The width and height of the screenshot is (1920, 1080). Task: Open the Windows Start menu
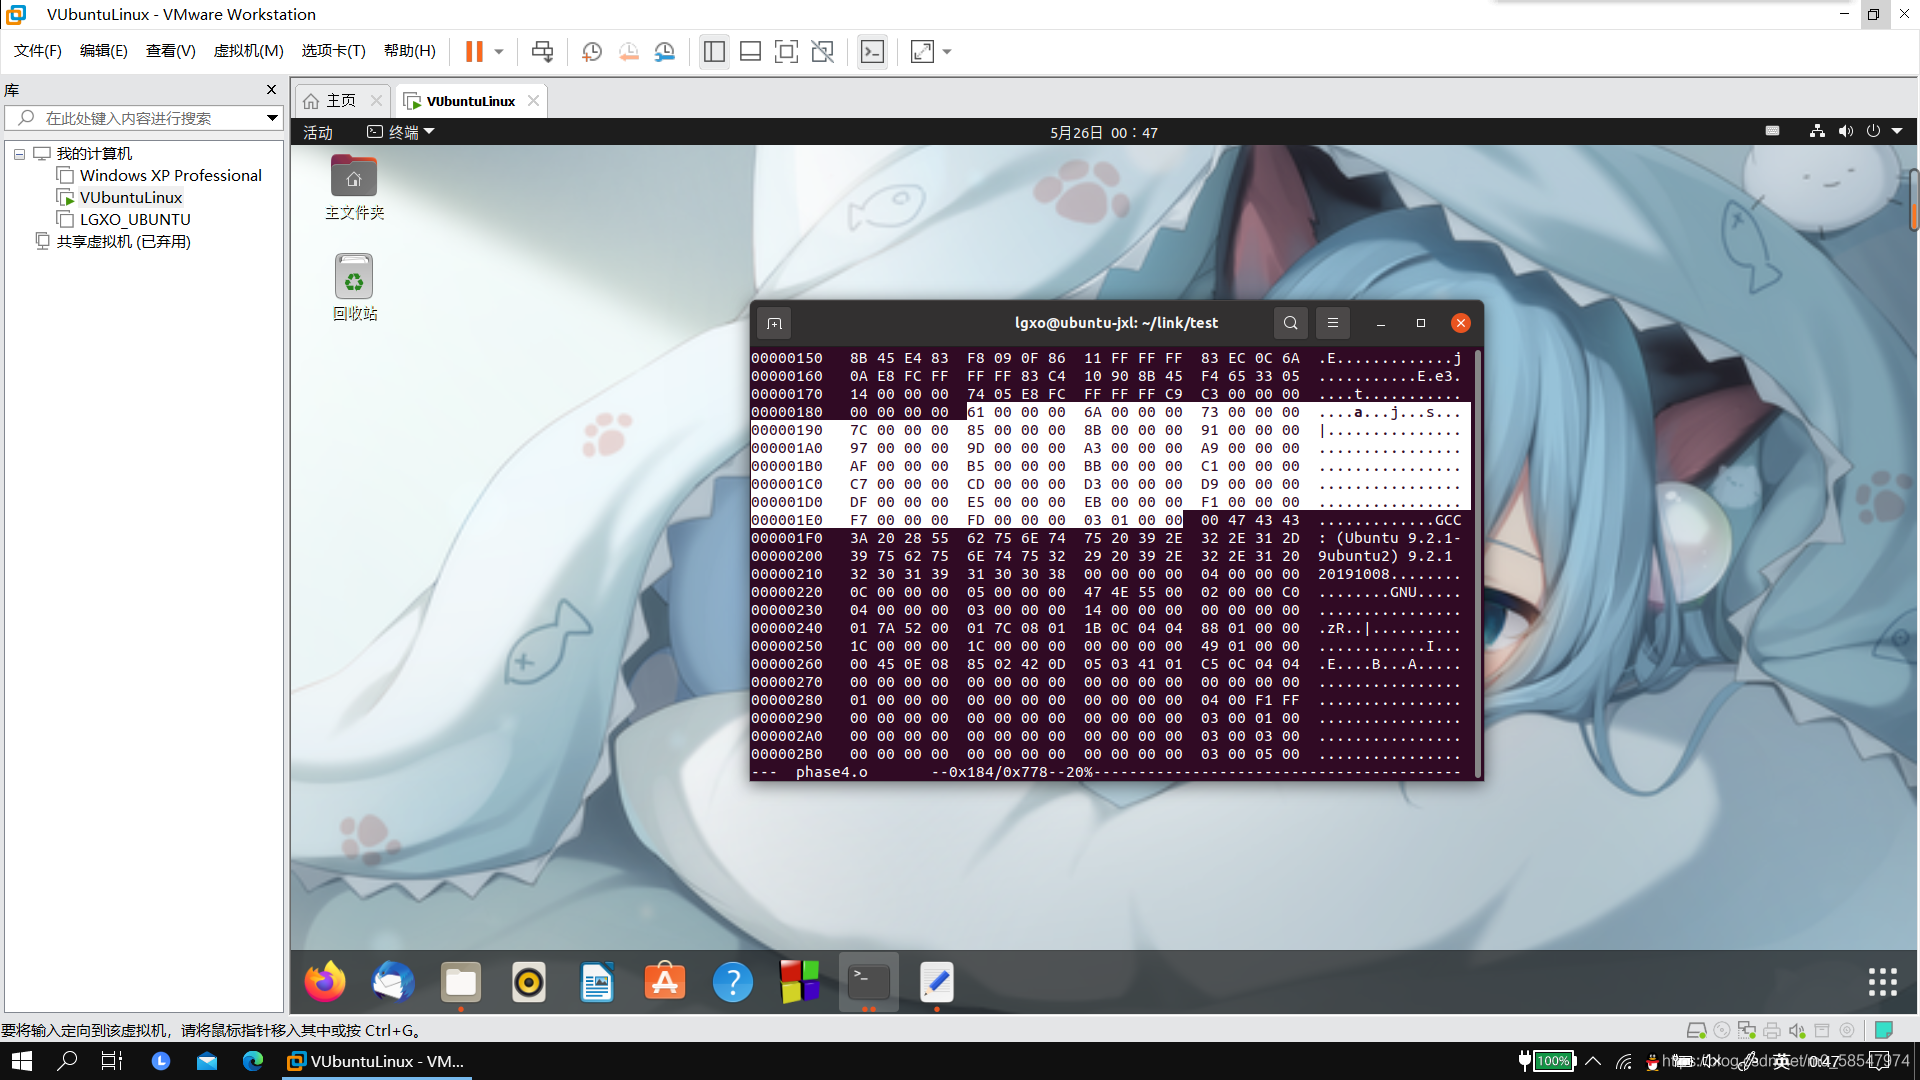[x=22, y=1061]
